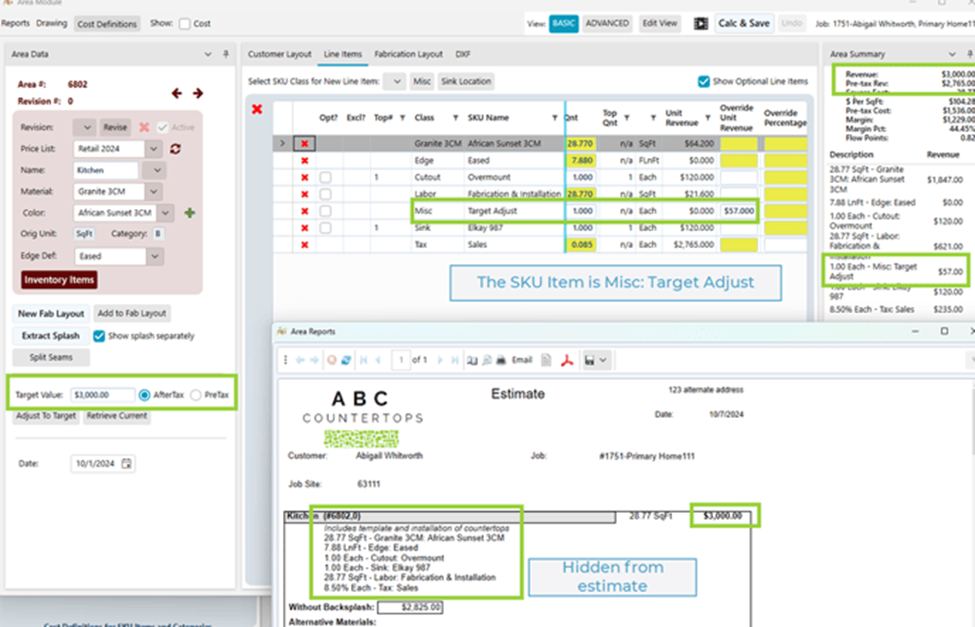Check Opt? box for Sink Elkay 987 row
975x627 pixels.
[x=325, y=228]
